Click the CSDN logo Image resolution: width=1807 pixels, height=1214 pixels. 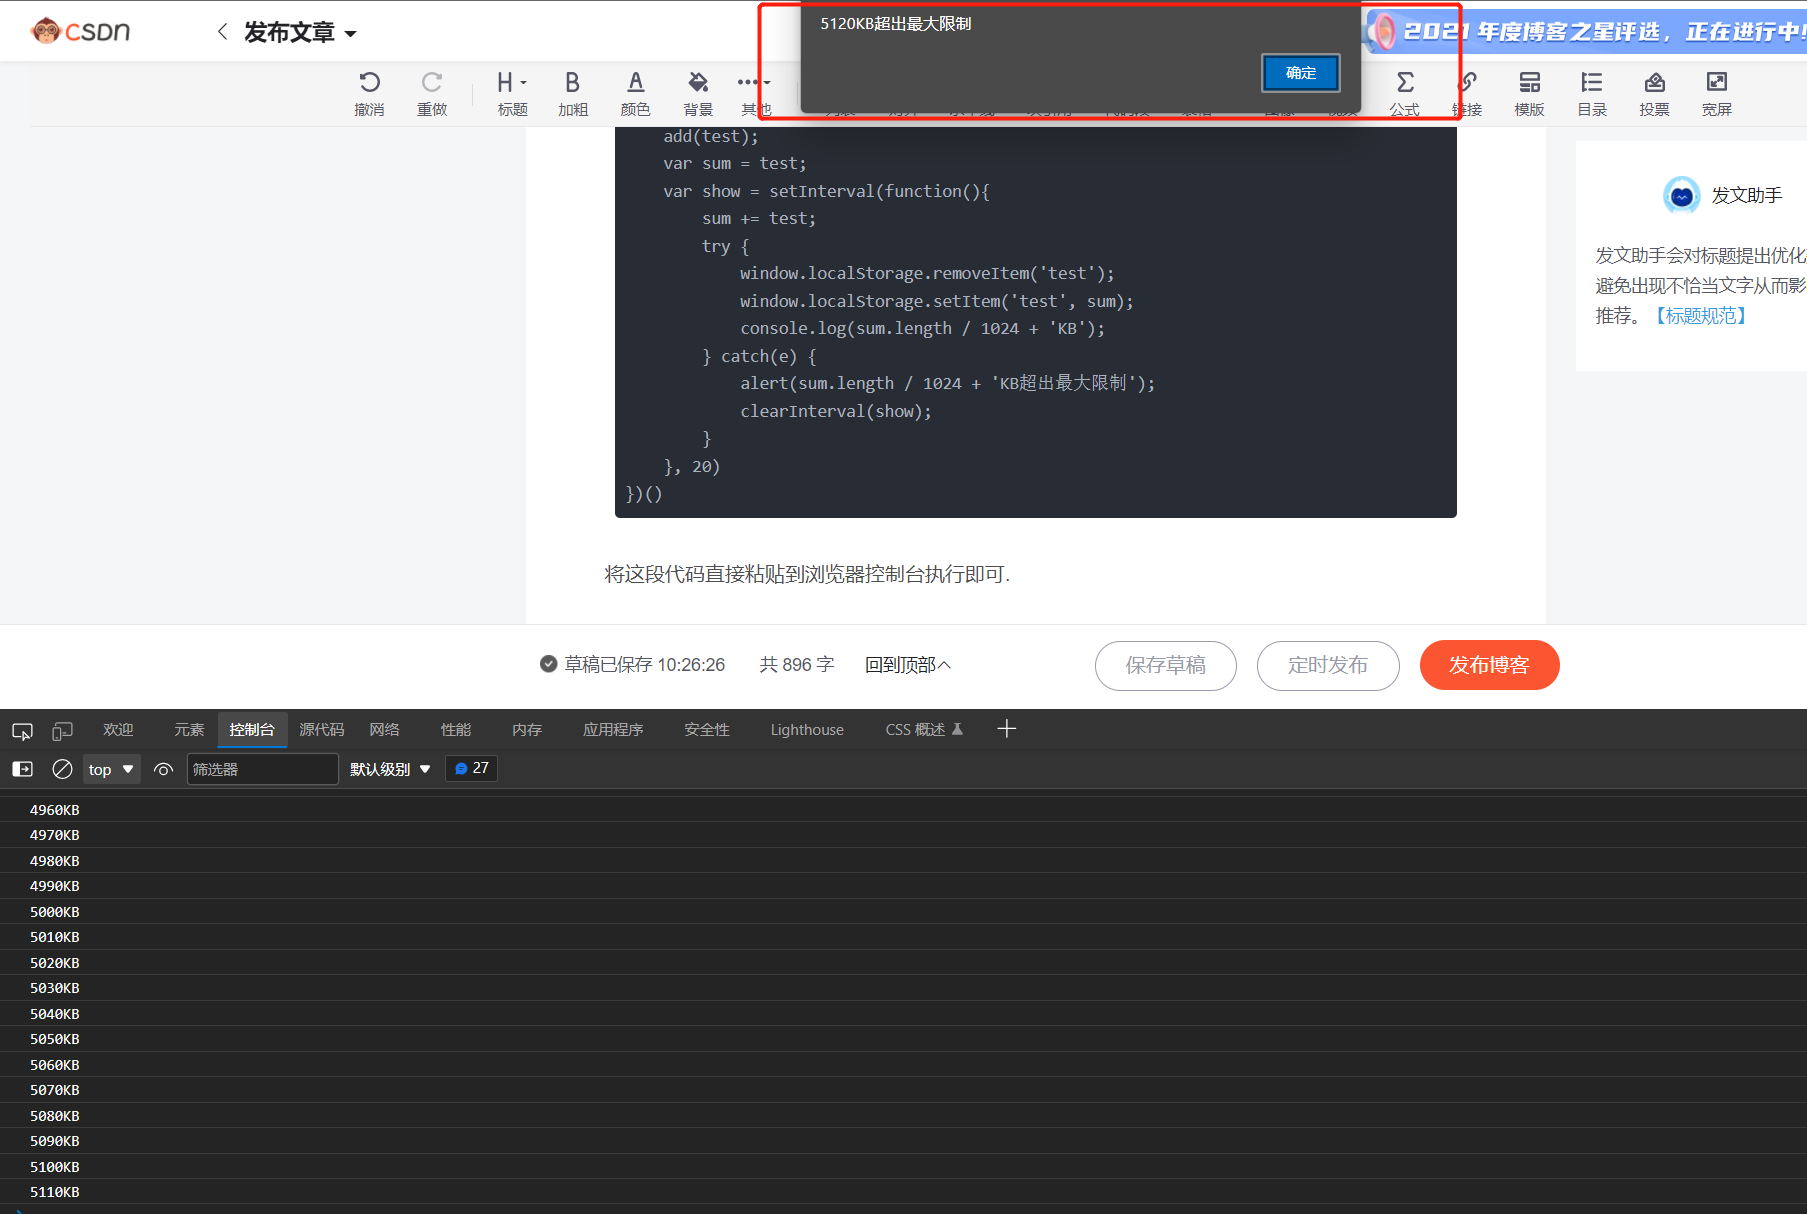pos(80,31)
